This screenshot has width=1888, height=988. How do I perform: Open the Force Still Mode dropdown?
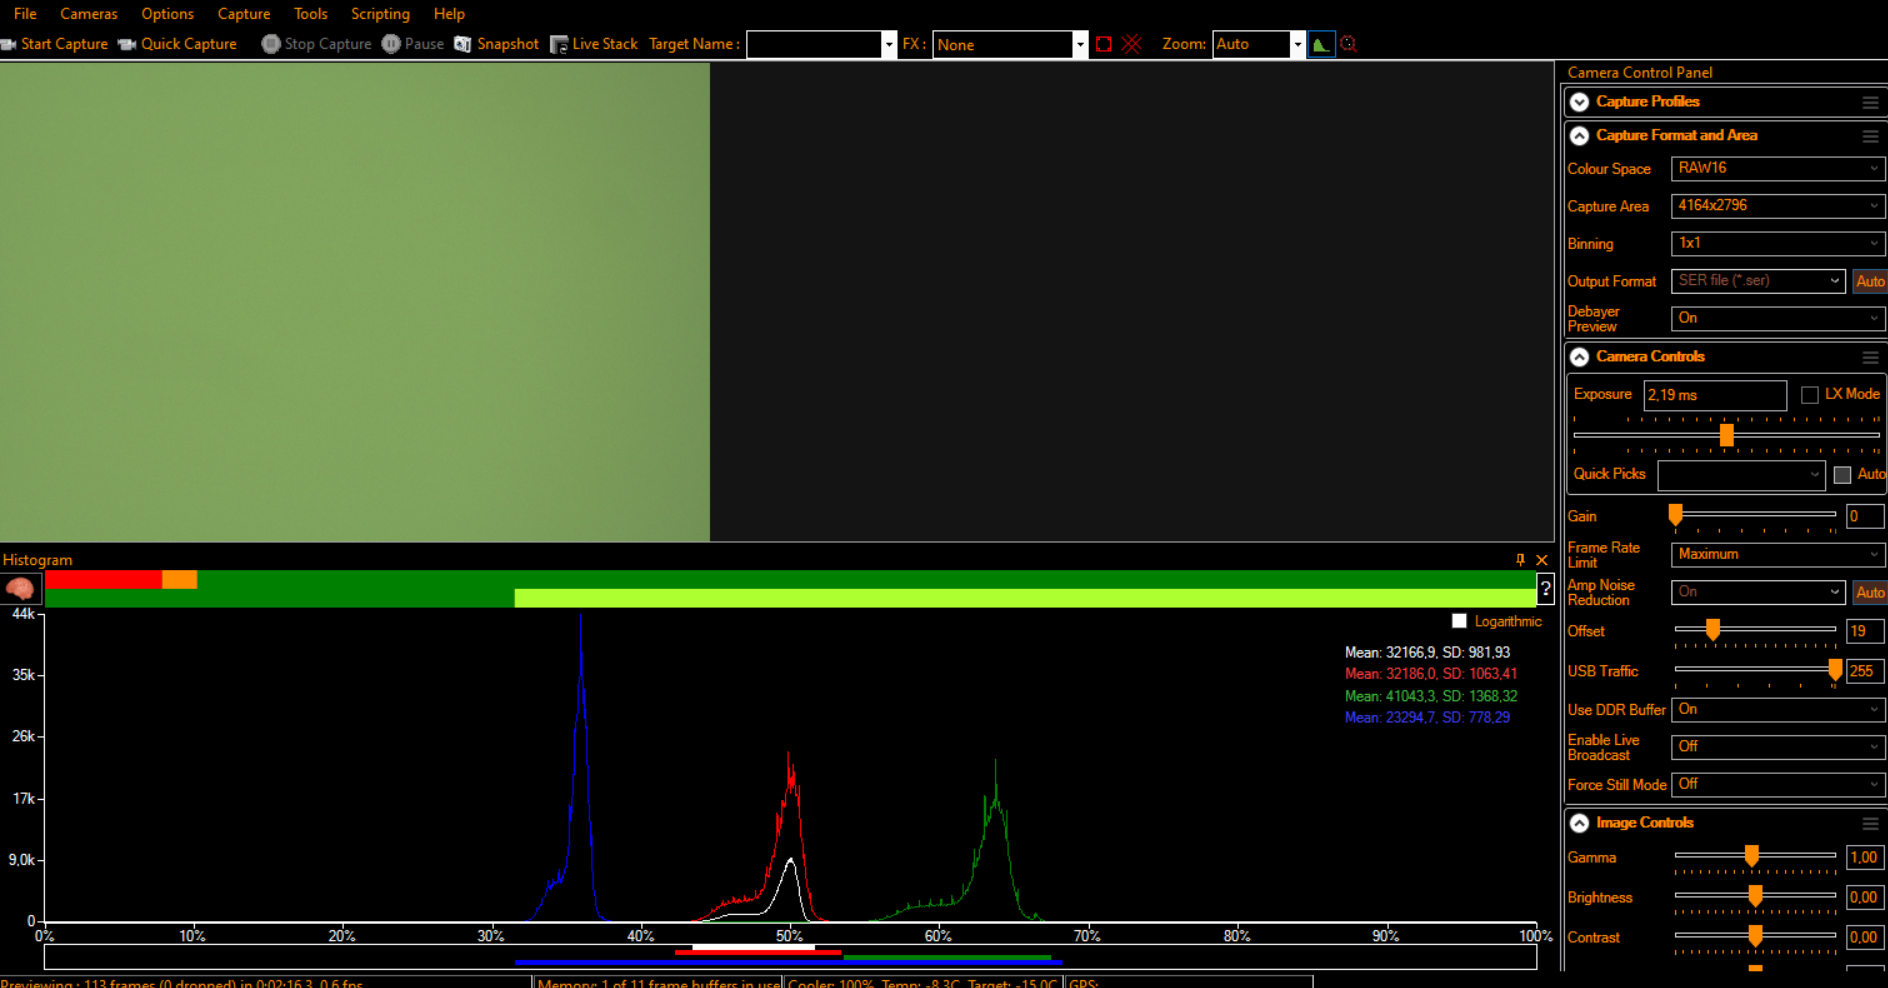[1778, 784]
